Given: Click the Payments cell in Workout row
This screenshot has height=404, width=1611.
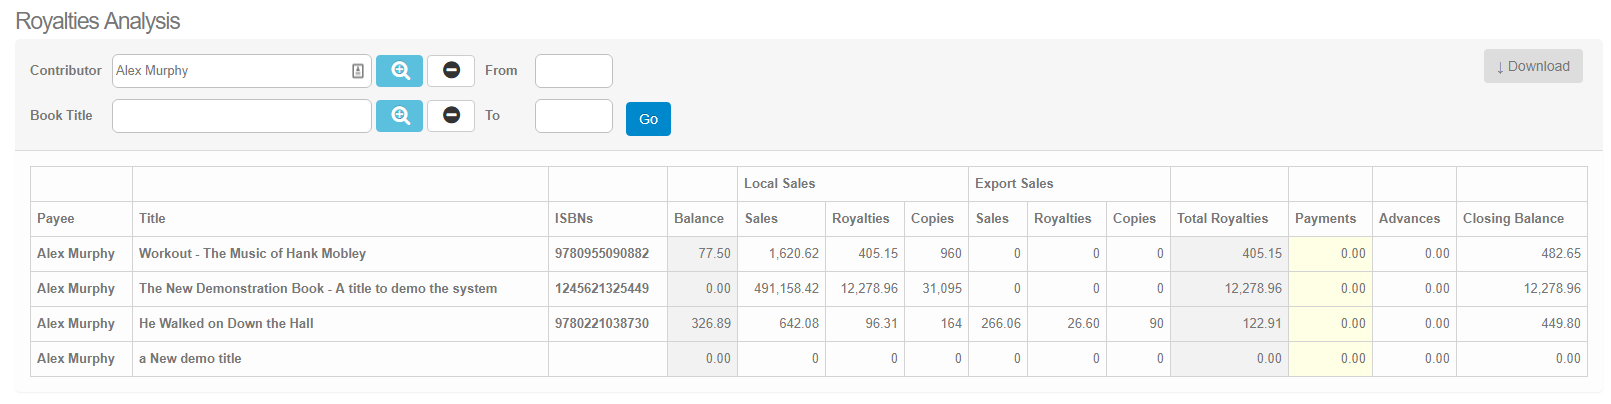Looking at the screenshot, I should click(x=1329, y=254).
